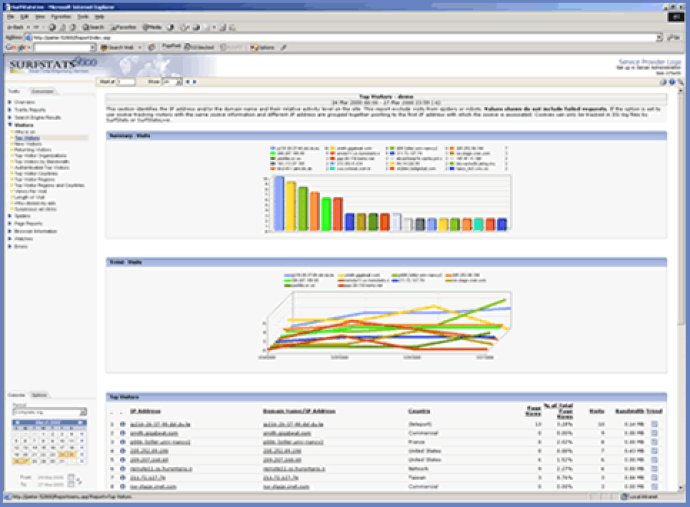The image size is (690, 507).
Task: Select Top Visitors in the sidebar tree
Action: pyautogui.click(x=27, y=138)
